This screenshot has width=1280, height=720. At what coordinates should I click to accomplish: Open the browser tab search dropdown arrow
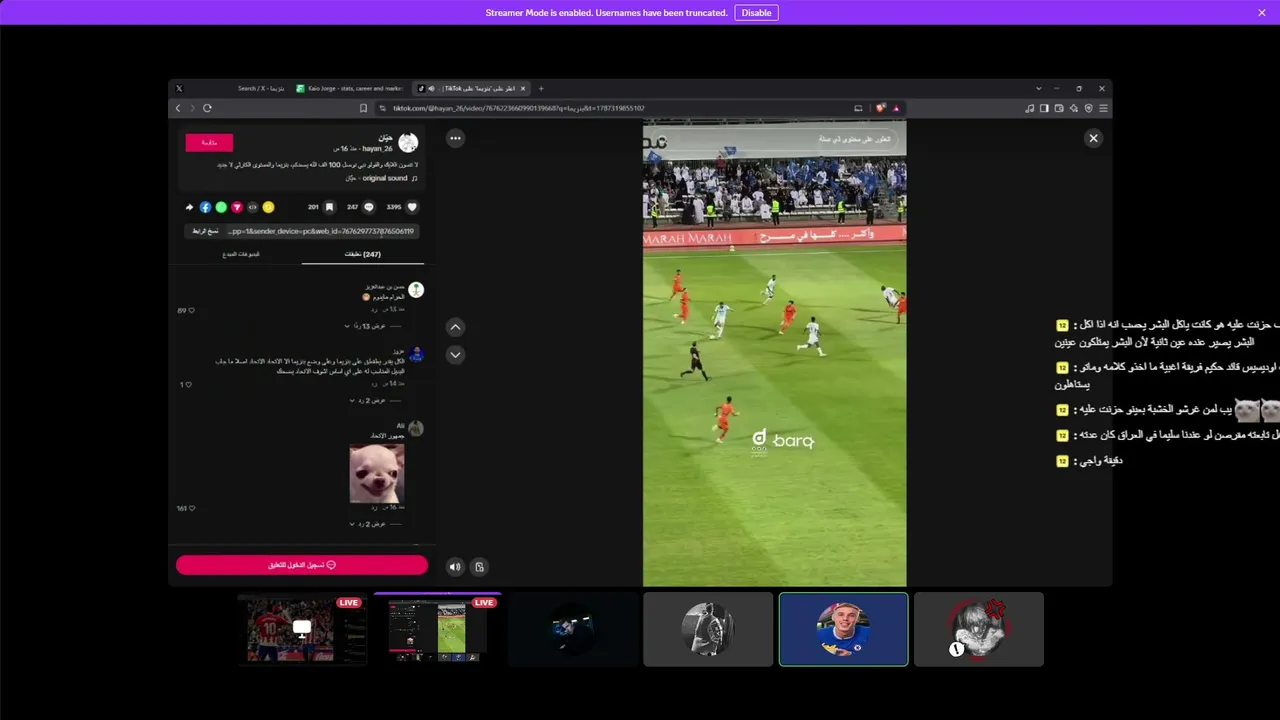(1039, 88)
